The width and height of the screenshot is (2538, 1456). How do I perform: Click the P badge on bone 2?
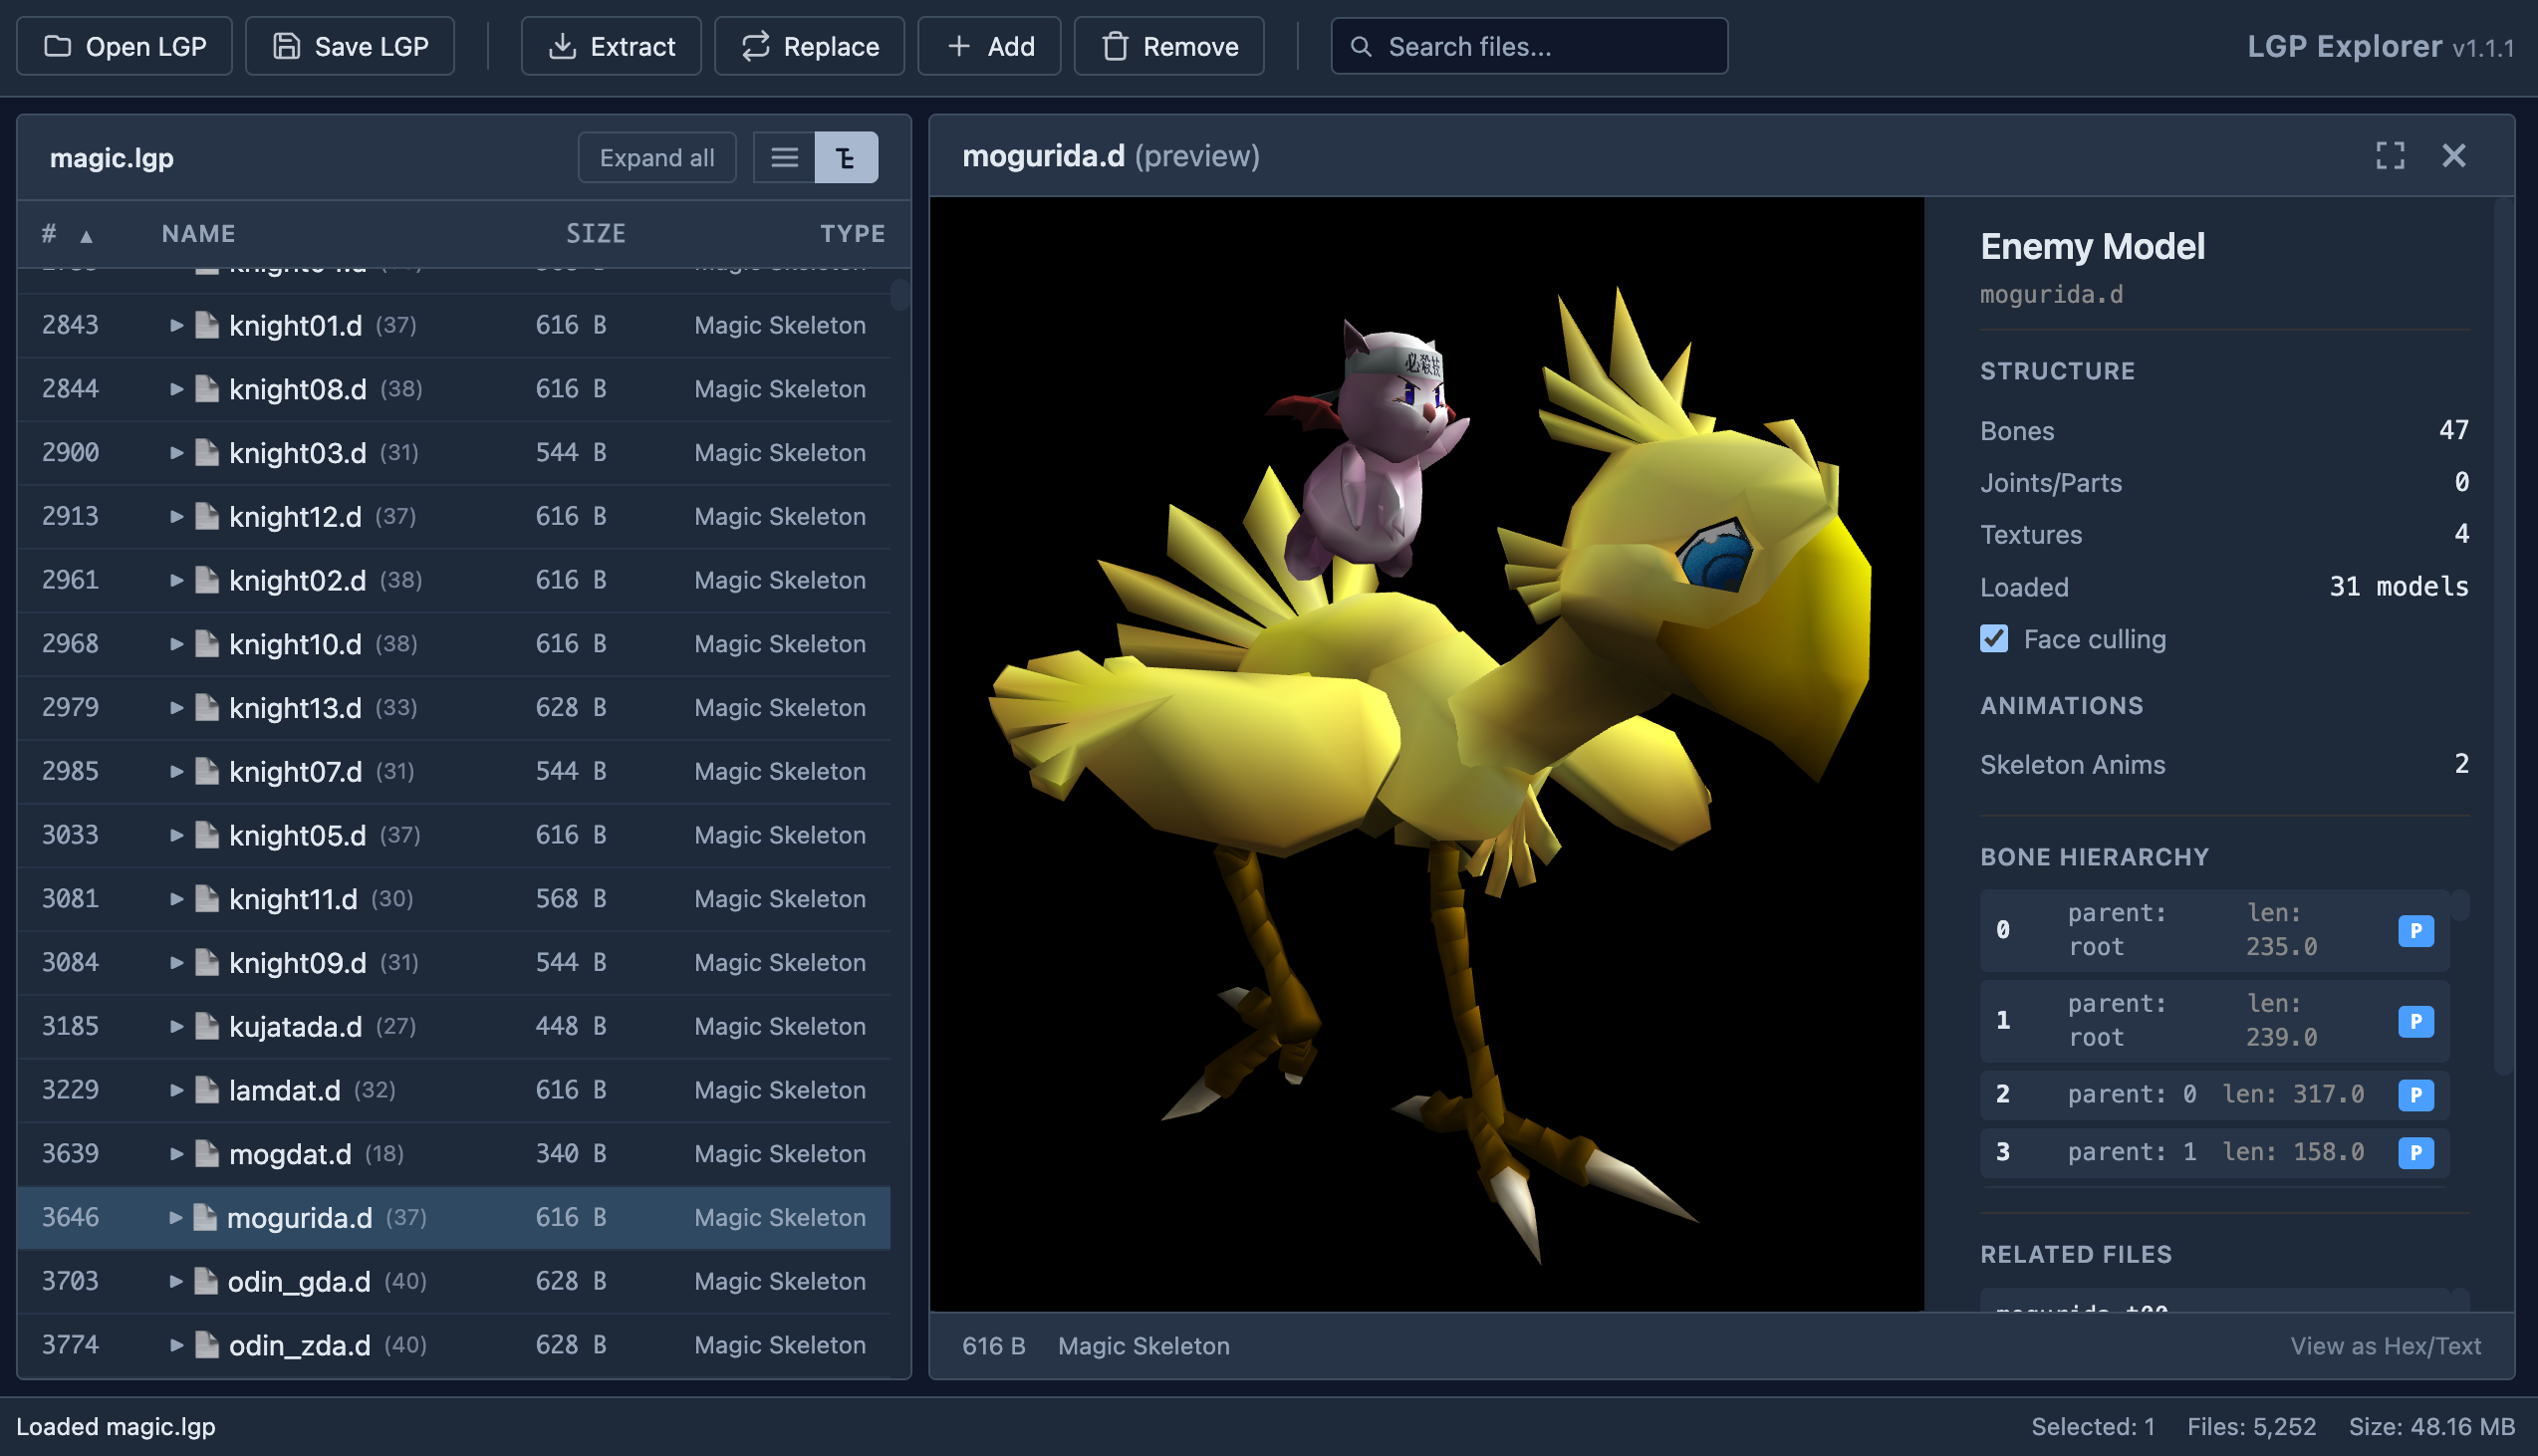[2415, 1095]
